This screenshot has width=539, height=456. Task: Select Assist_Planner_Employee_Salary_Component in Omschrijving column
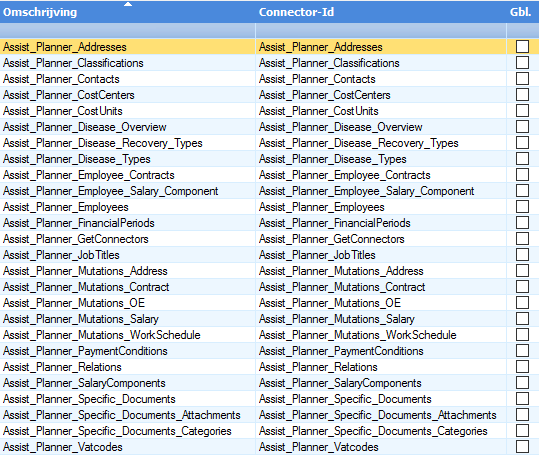[x=111, y=191]
